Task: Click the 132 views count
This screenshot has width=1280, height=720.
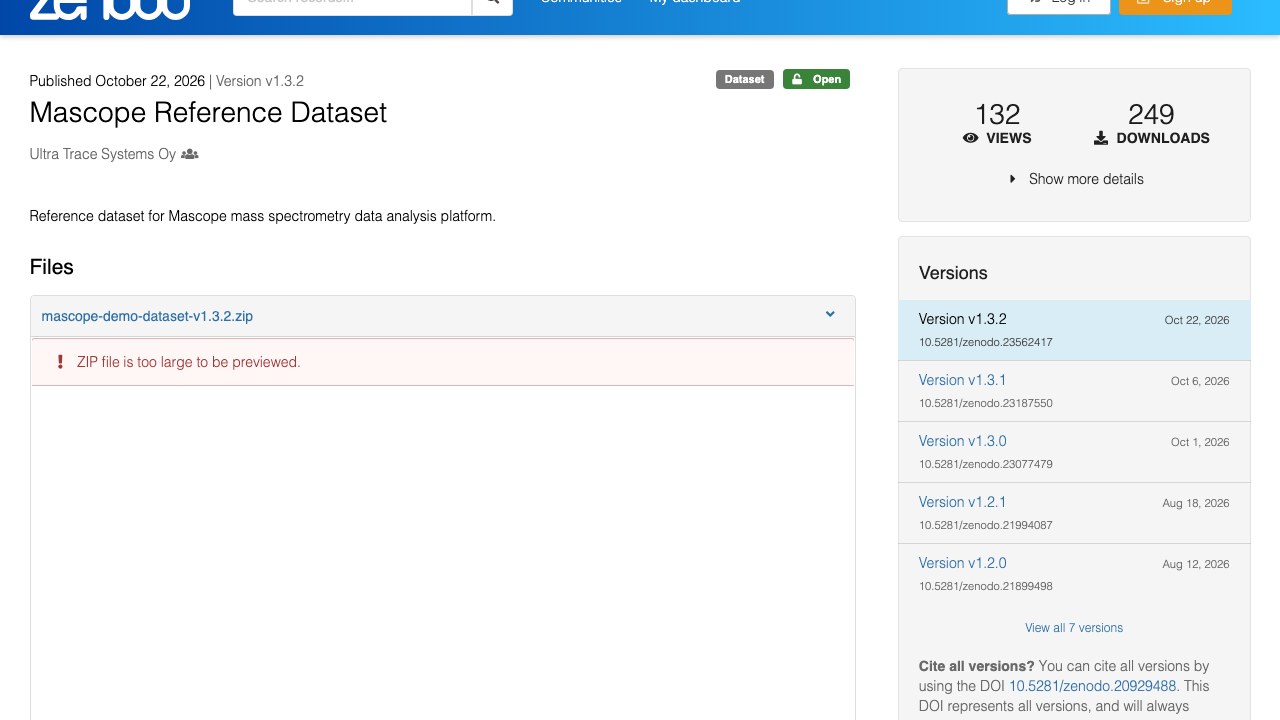Action: point(997,114)
